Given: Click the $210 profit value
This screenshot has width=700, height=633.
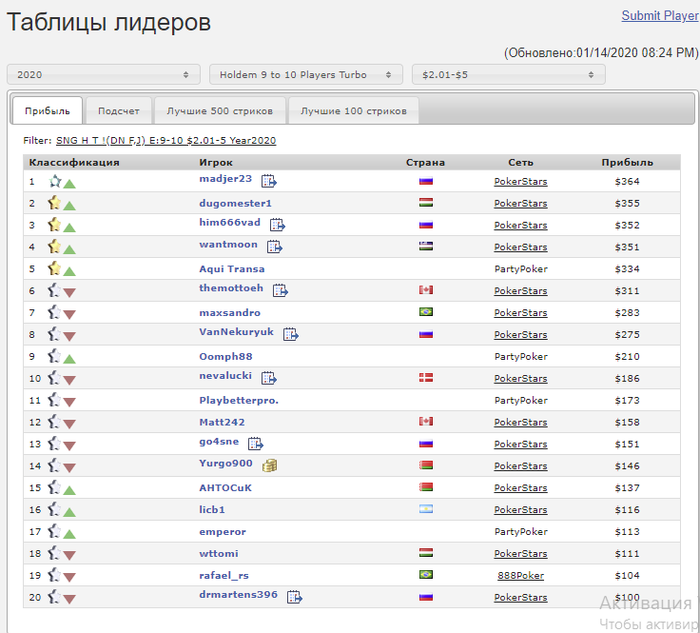Looking at the screenshot, I should pos(627,356).
